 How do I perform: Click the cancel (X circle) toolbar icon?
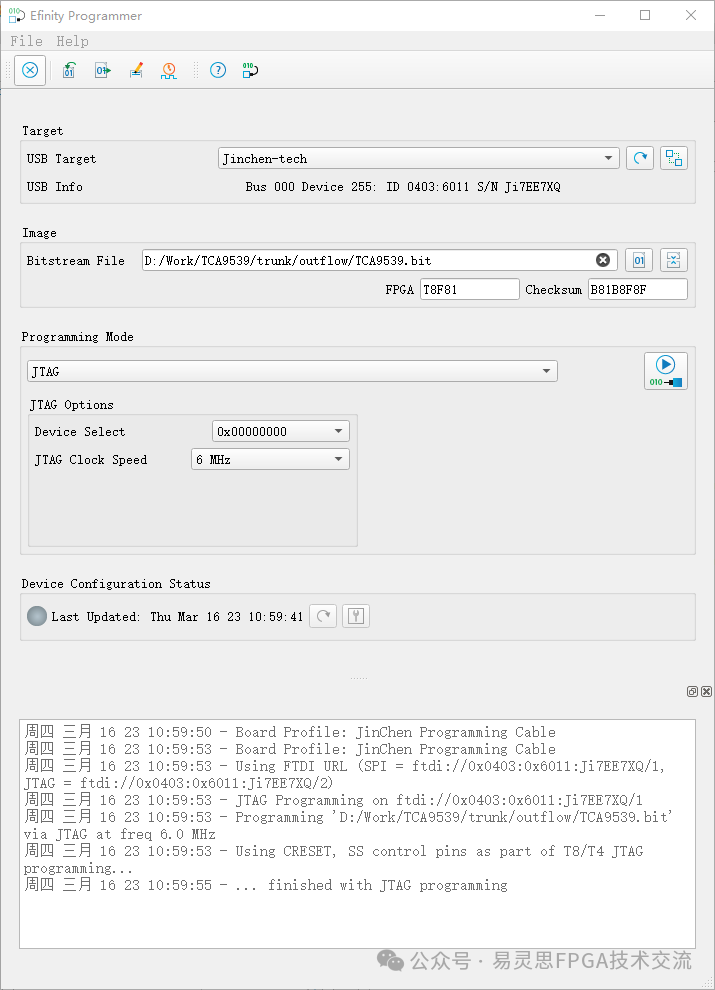click(30, 70)
